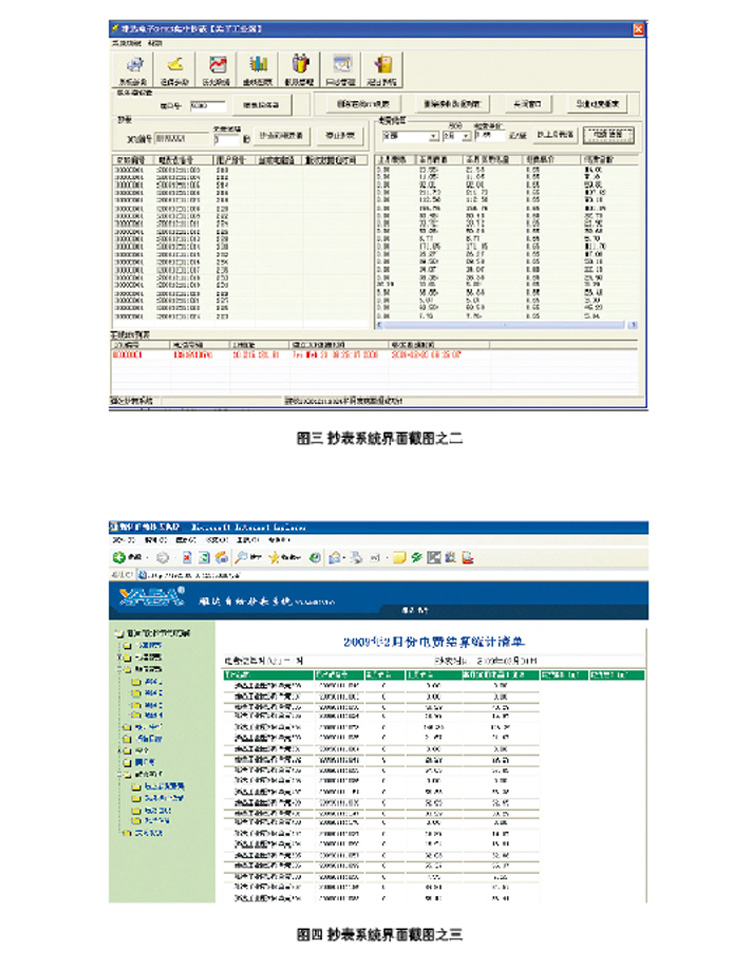
Task: Click the port number input field
Action: click(208, 106)
